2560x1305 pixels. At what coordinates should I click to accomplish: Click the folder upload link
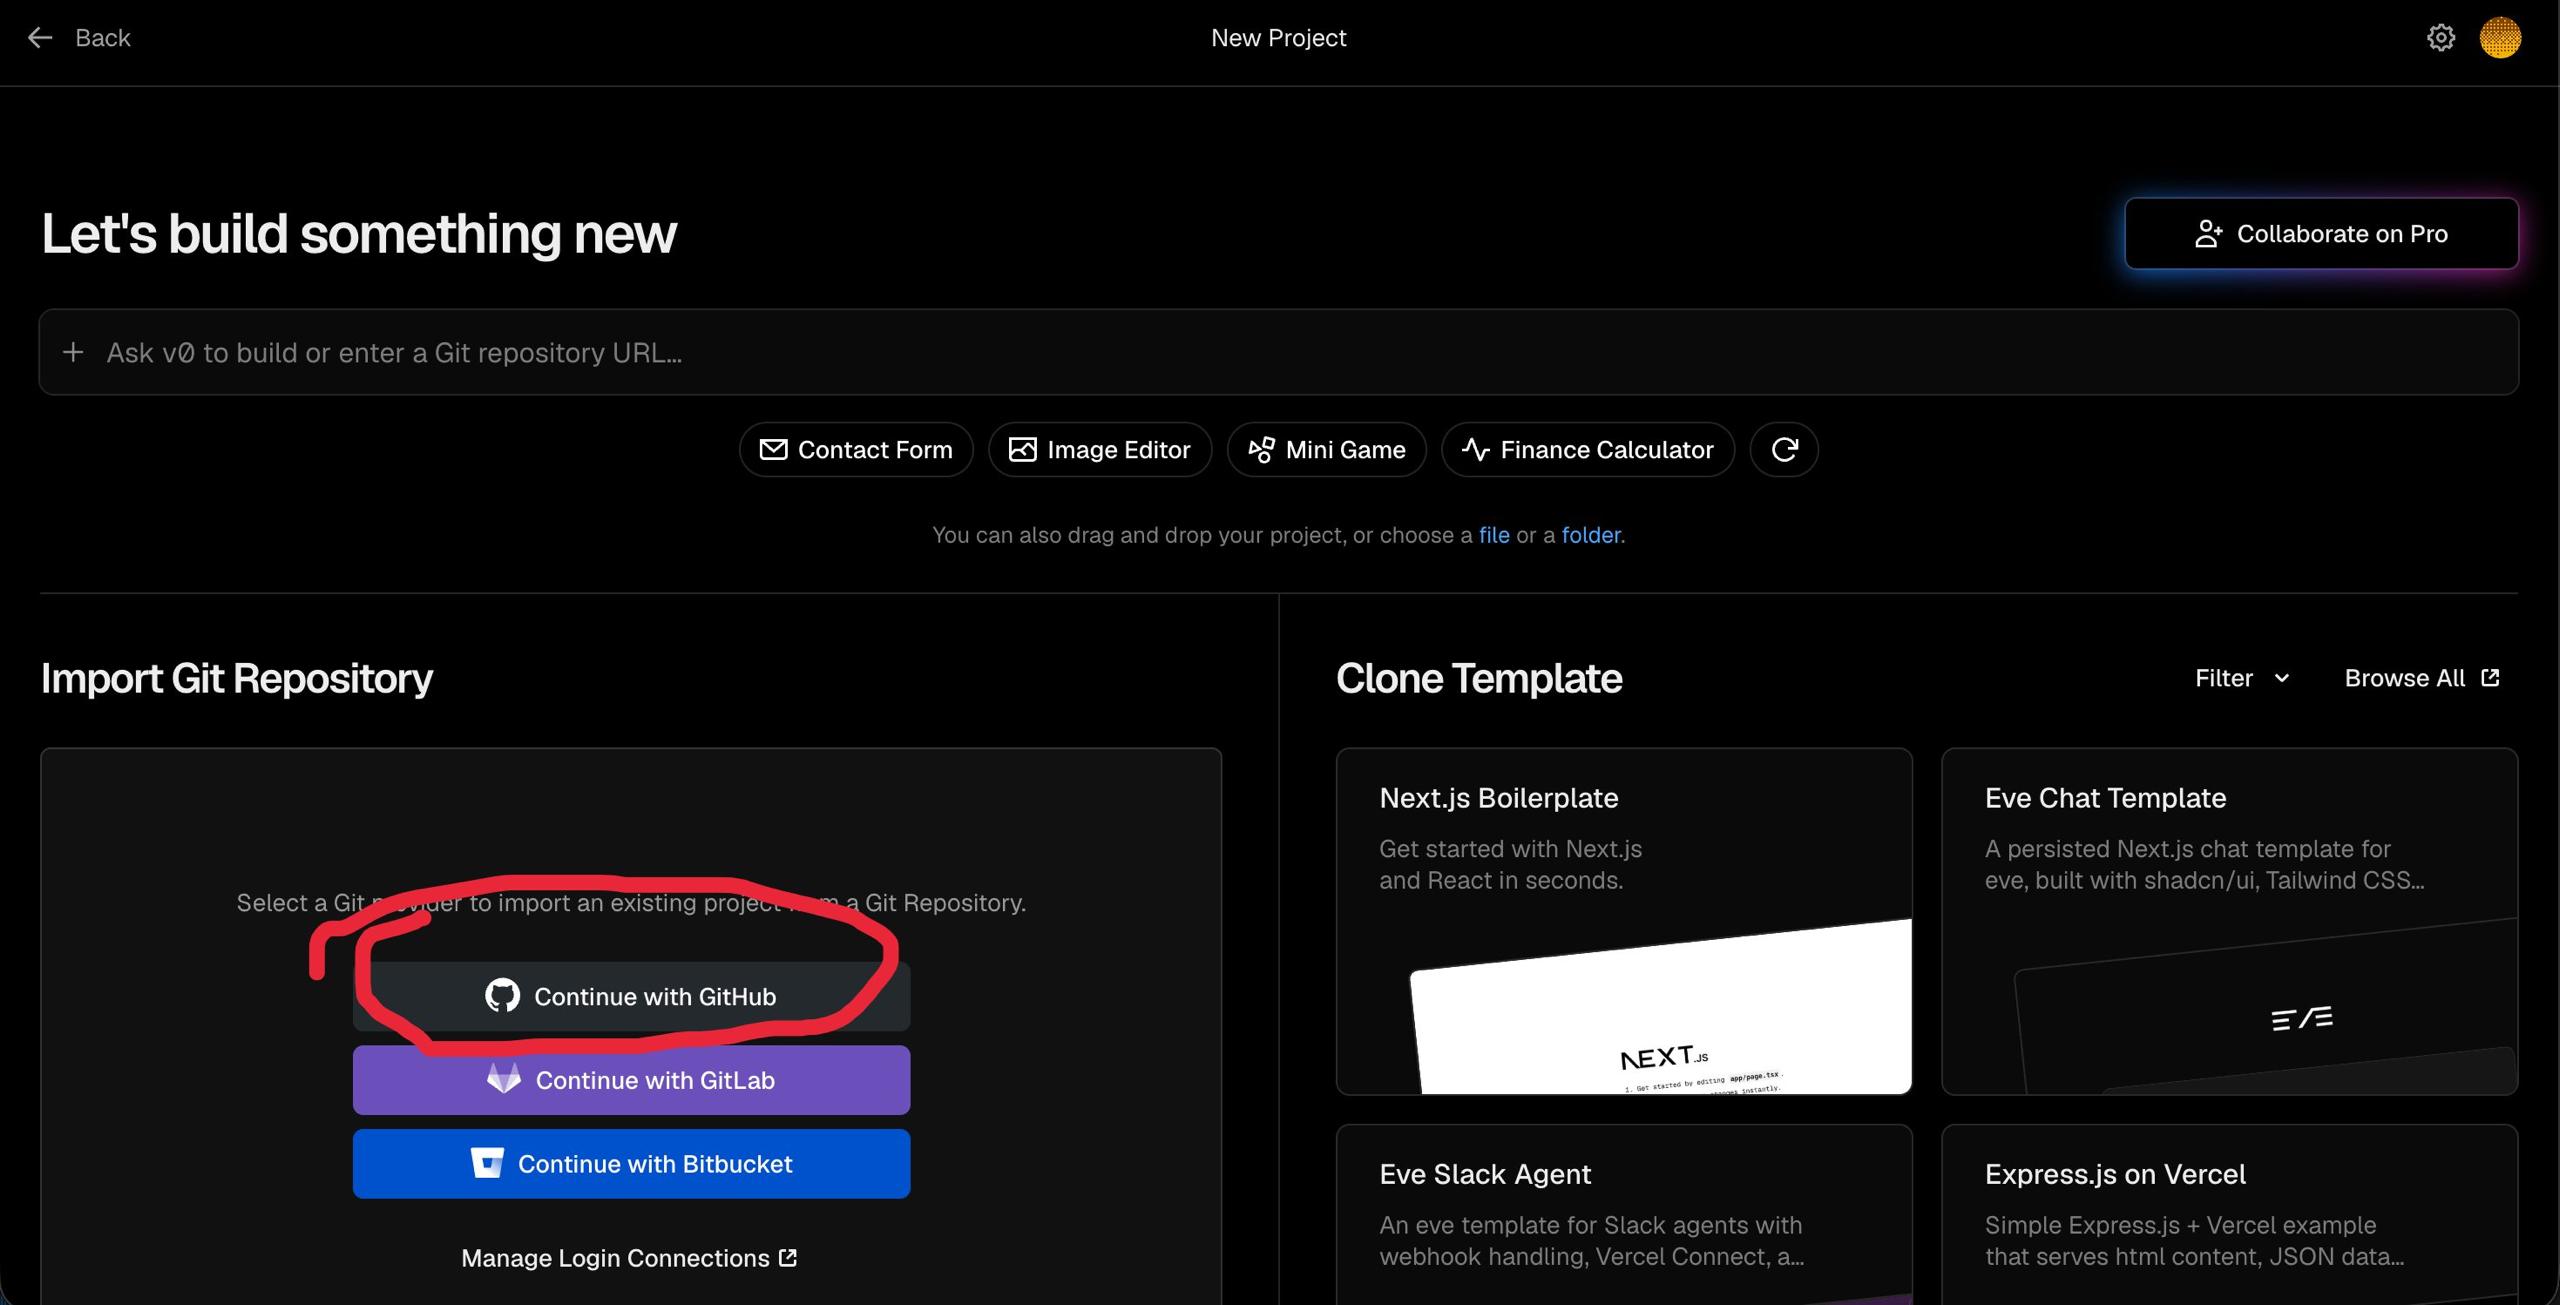coord(1591,535)
